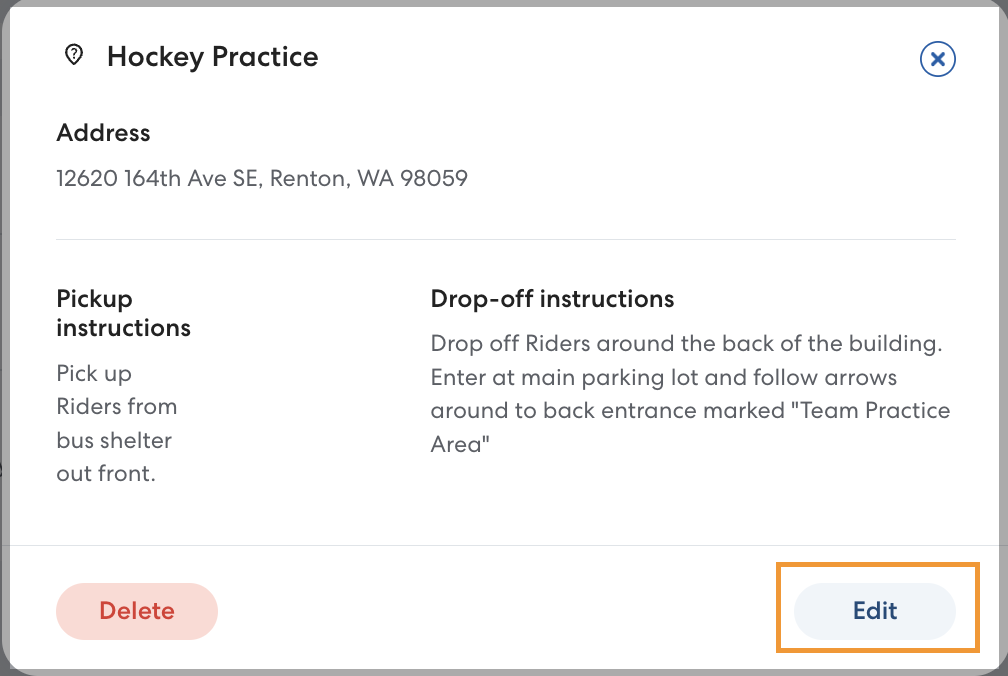Click the word Renton in the address
This screenshot has height=676, width=1008.
[x=306, y=179]
